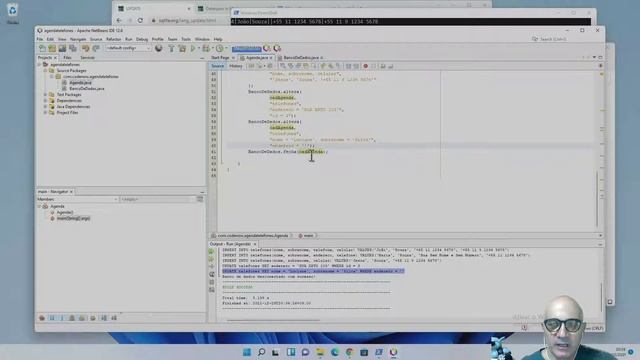Select the Recycle Bin on the desktop
Image resolution: width=640 pixels, height=360 pixels.
(x=12, y=13)
